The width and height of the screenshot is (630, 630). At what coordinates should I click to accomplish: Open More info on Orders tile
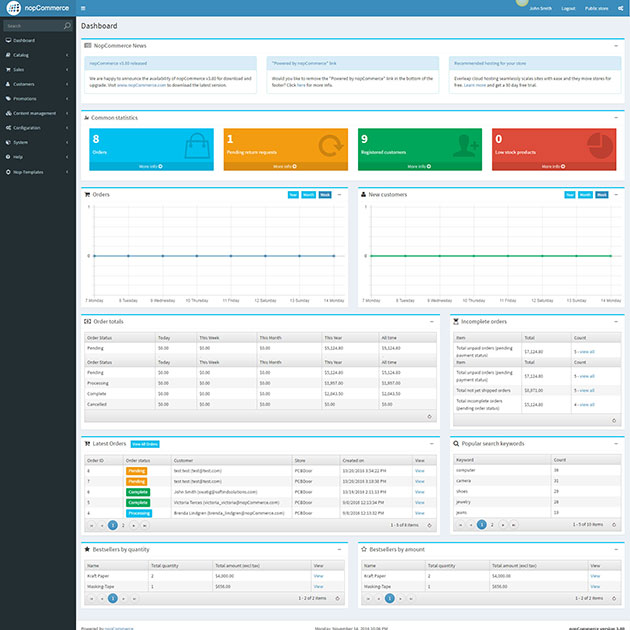click(x=151, y=166)
